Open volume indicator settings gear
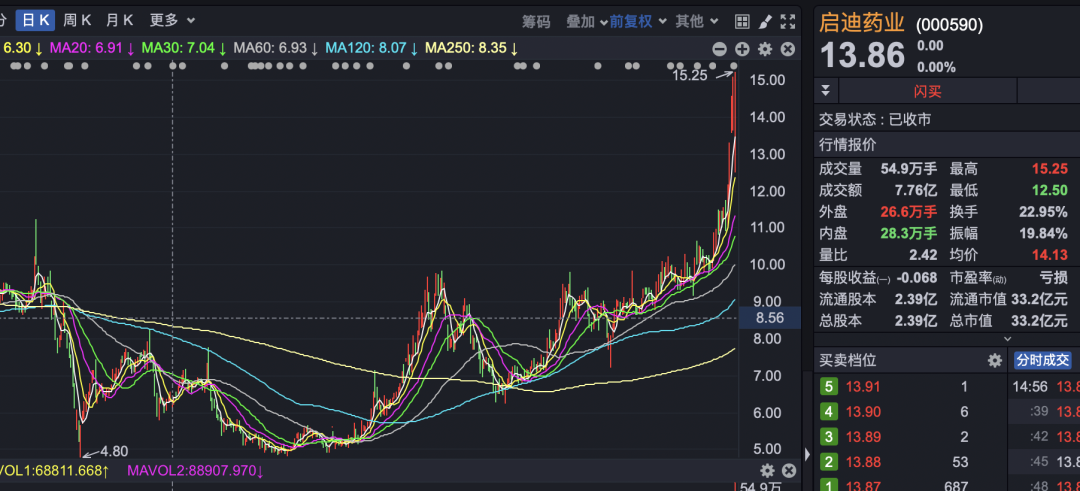Screen dimensions: 1080x491 point(766,471)
